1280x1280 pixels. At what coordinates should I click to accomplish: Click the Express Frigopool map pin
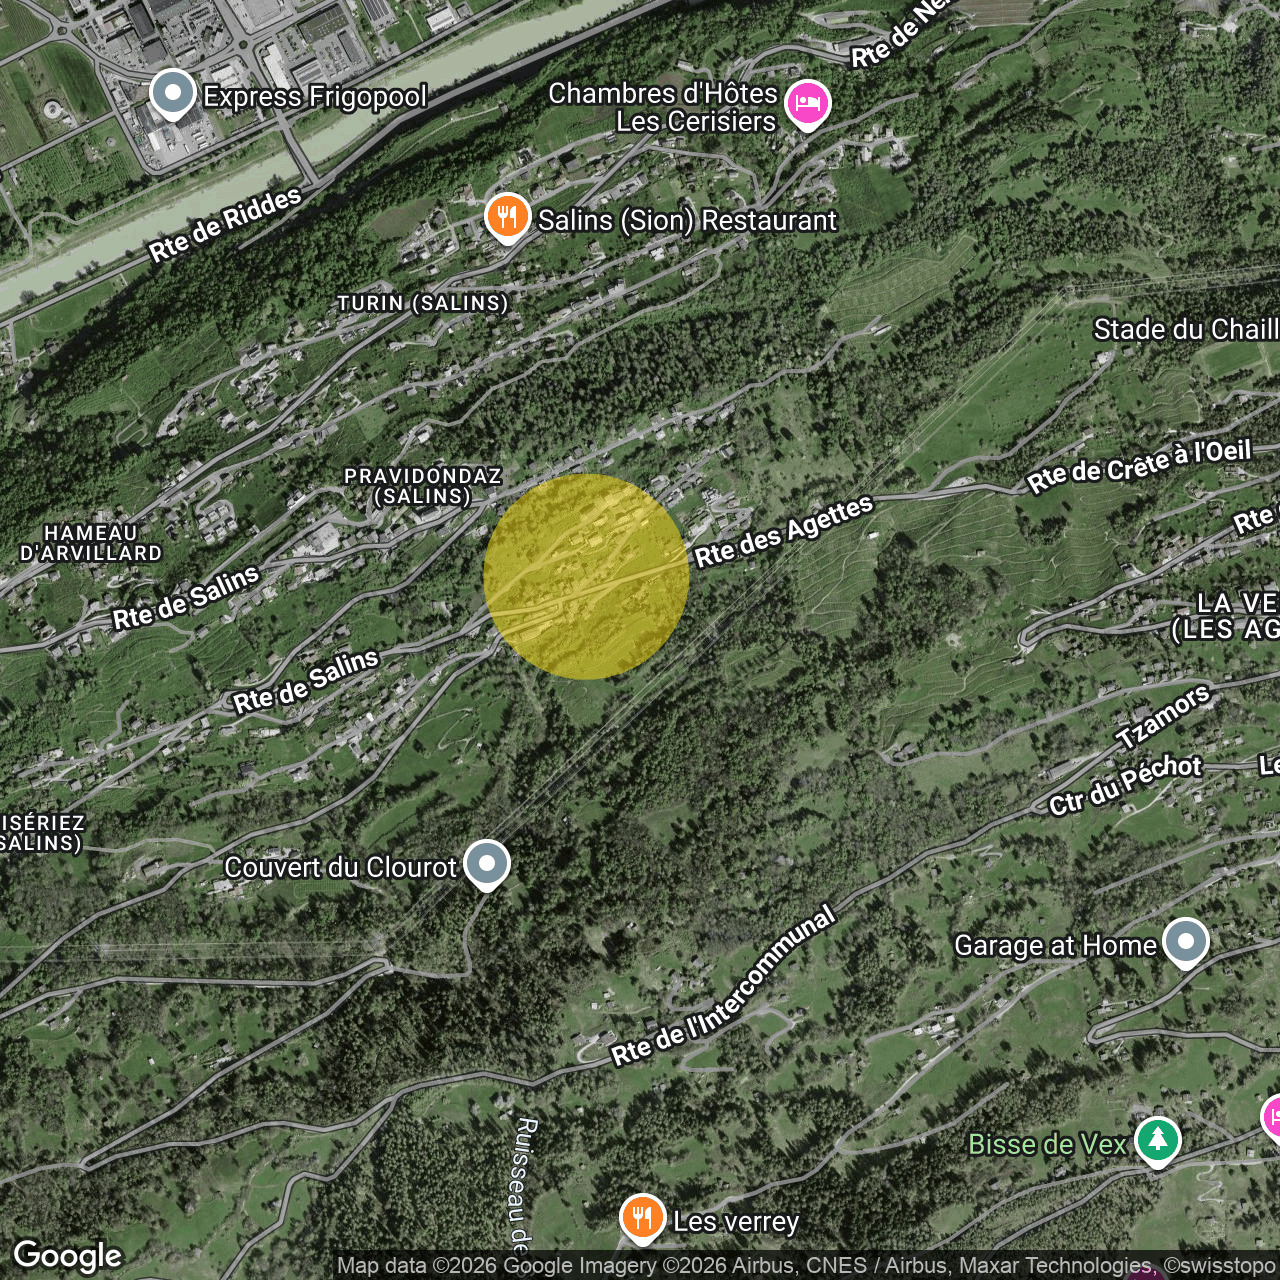(x=173, y=95)
